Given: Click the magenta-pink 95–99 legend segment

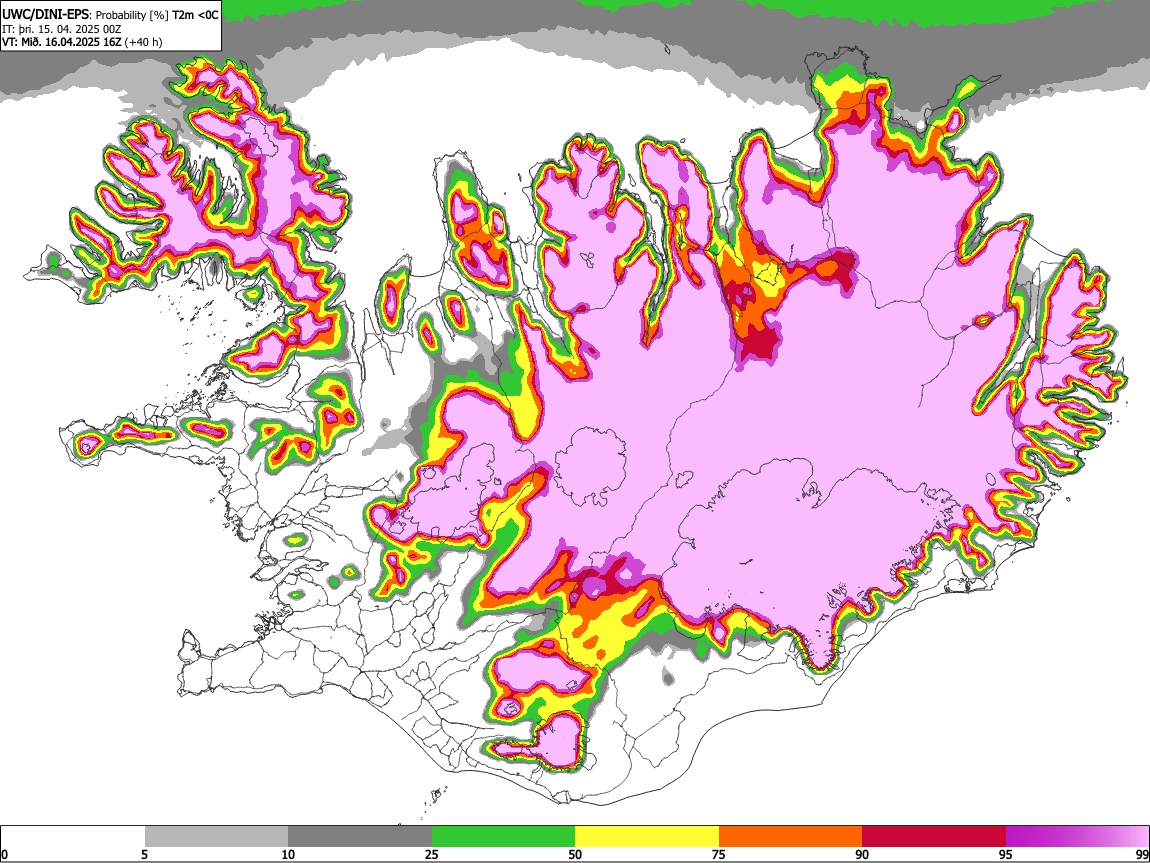Looking at the screenshot, I should tap(1077, 836).
